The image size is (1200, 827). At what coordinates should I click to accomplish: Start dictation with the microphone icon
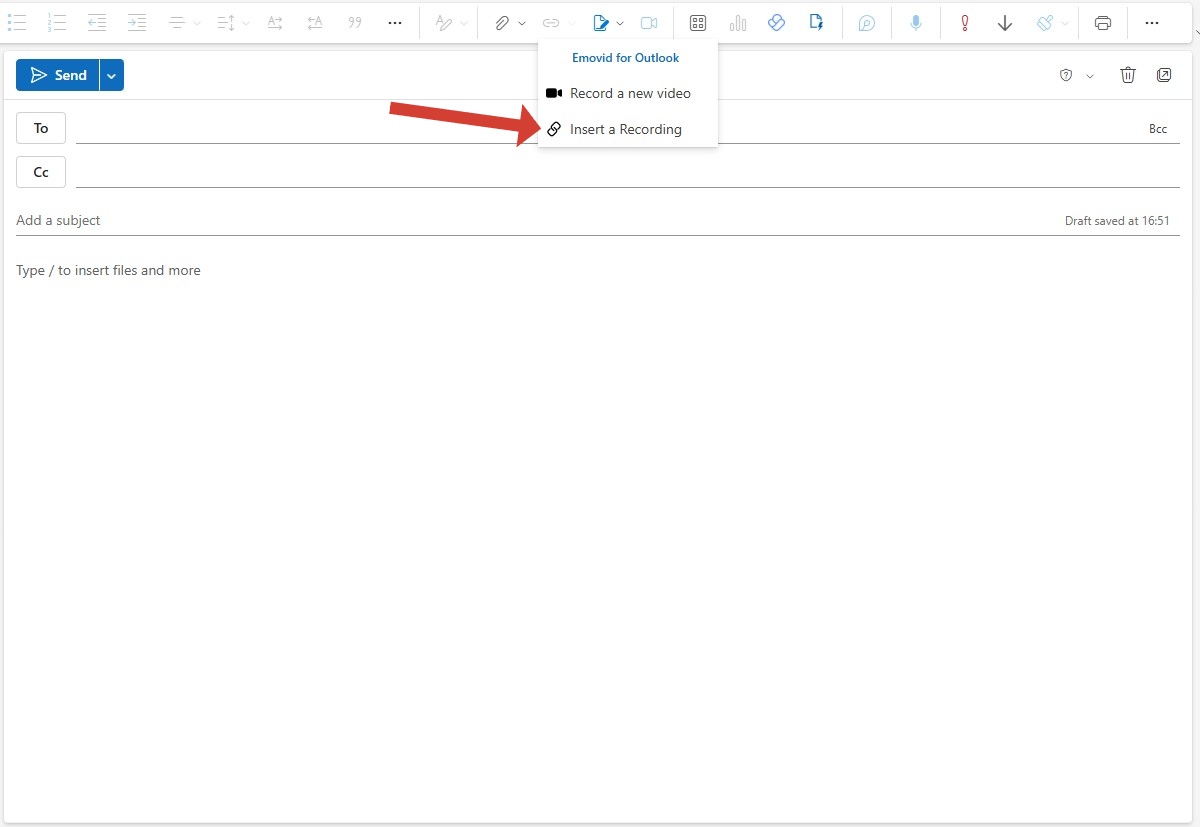915,23
